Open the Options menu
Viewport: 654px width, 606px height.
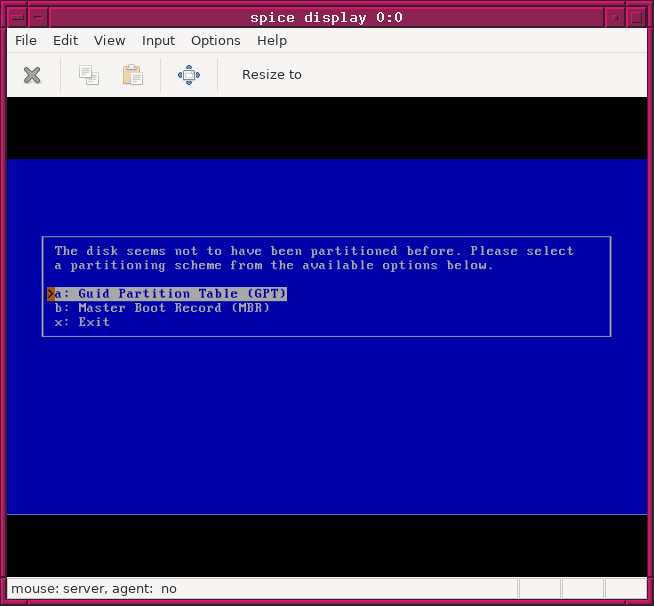point(216,41)
